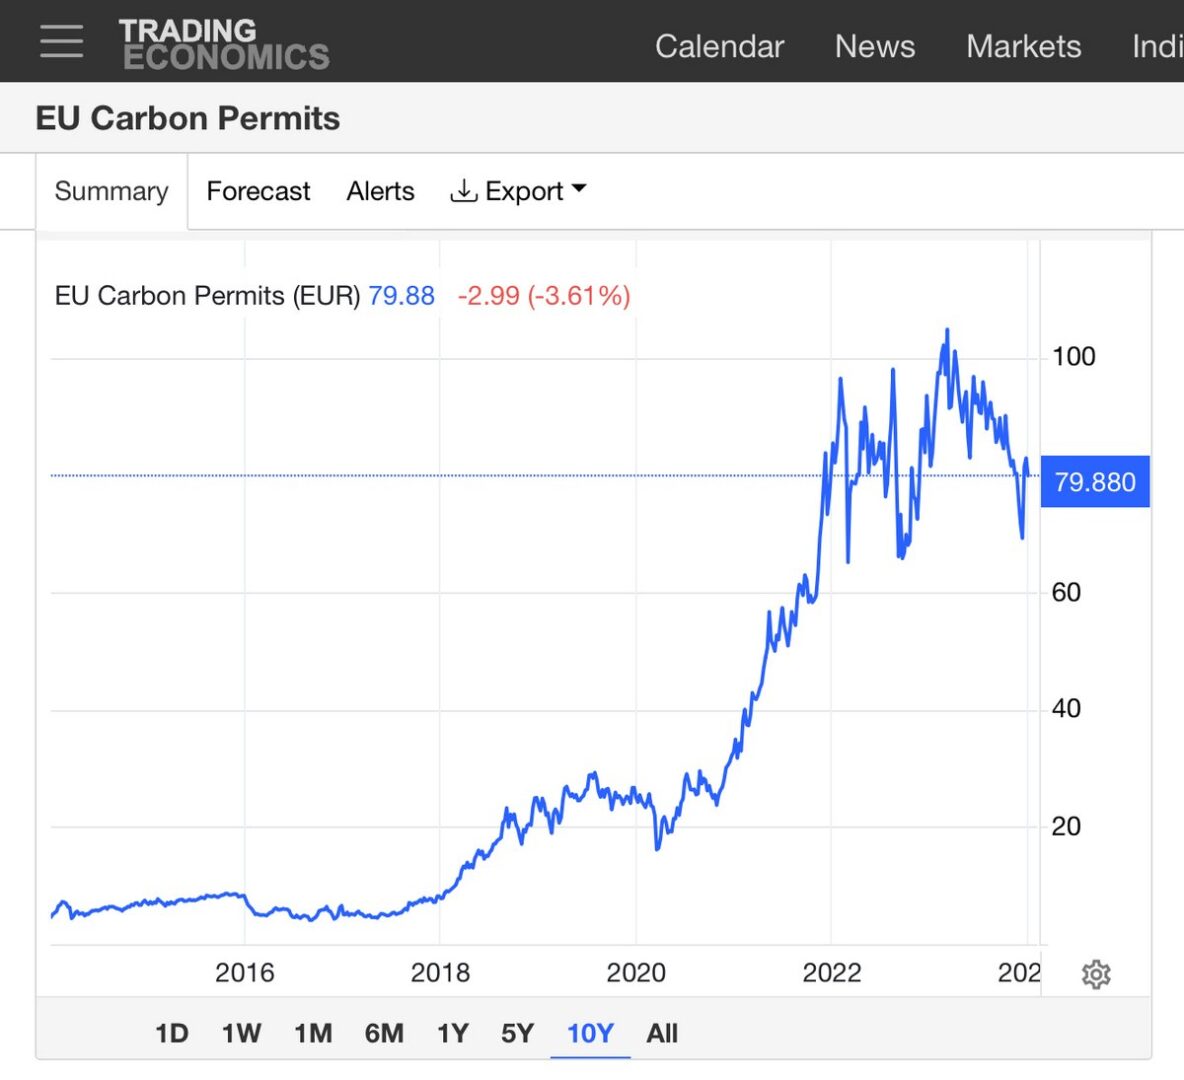Switch to the Summary tab

(111, 191)
